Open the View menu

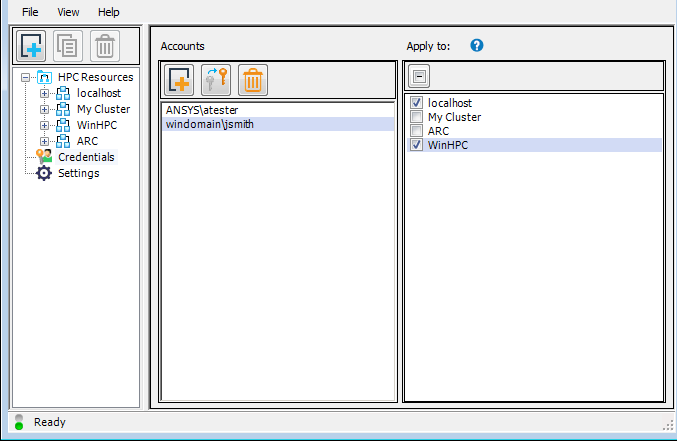(68, 12)
